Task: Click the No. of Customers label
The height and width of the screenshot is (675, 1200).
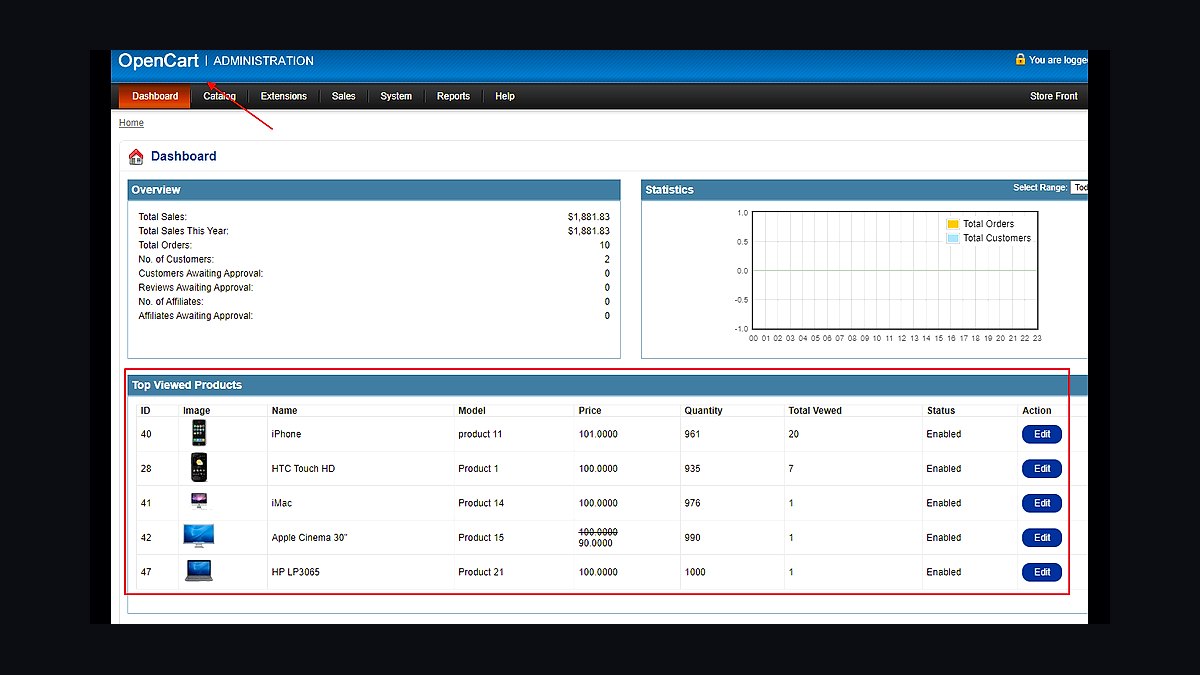Action: point(176,259)
